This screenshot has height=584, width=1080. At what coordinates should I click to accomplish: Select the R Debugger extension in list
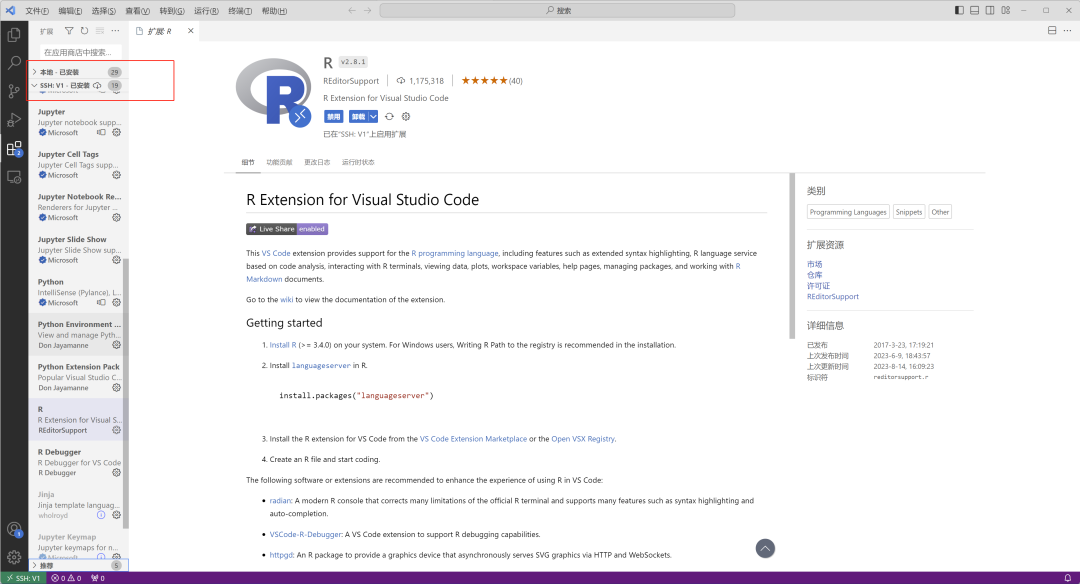[78, 462]
